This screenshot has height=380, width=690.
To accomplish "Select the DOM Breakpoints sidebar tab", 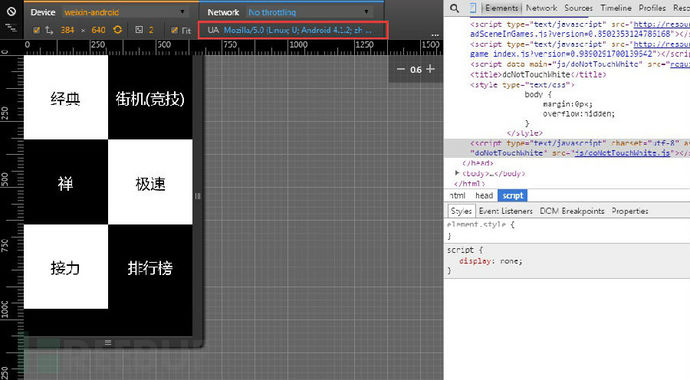I will 572,211.
